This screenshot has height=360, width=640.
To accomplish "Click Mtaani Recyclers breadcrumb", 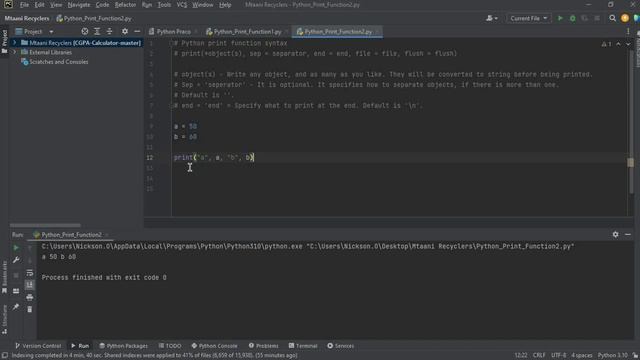I will point(27,18).
